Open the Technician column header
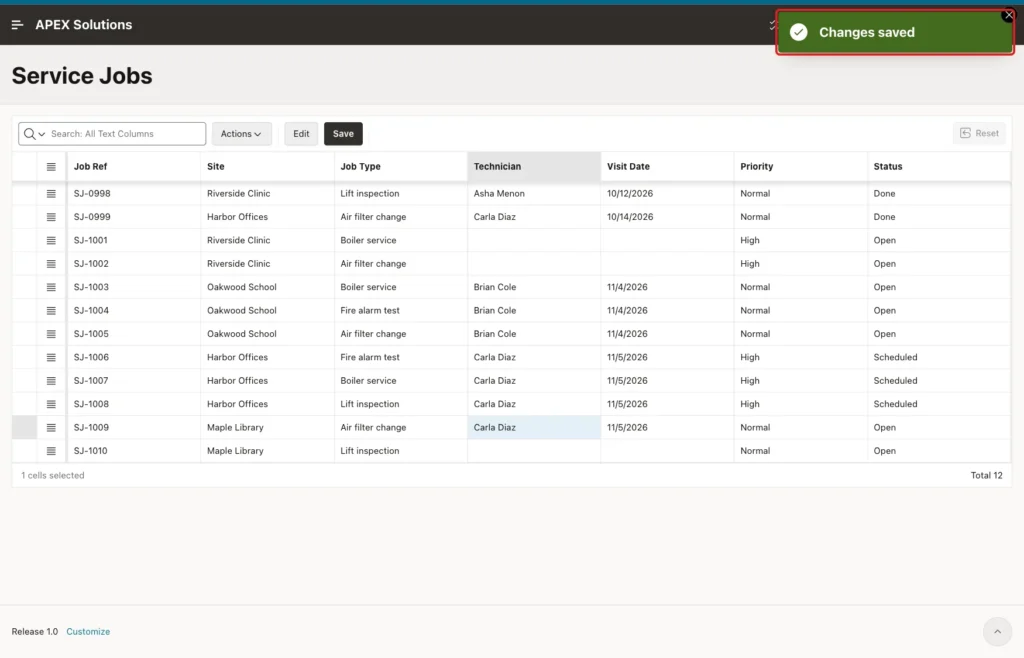The height and width of the screenshot is (658, 1024). [534, 166]
